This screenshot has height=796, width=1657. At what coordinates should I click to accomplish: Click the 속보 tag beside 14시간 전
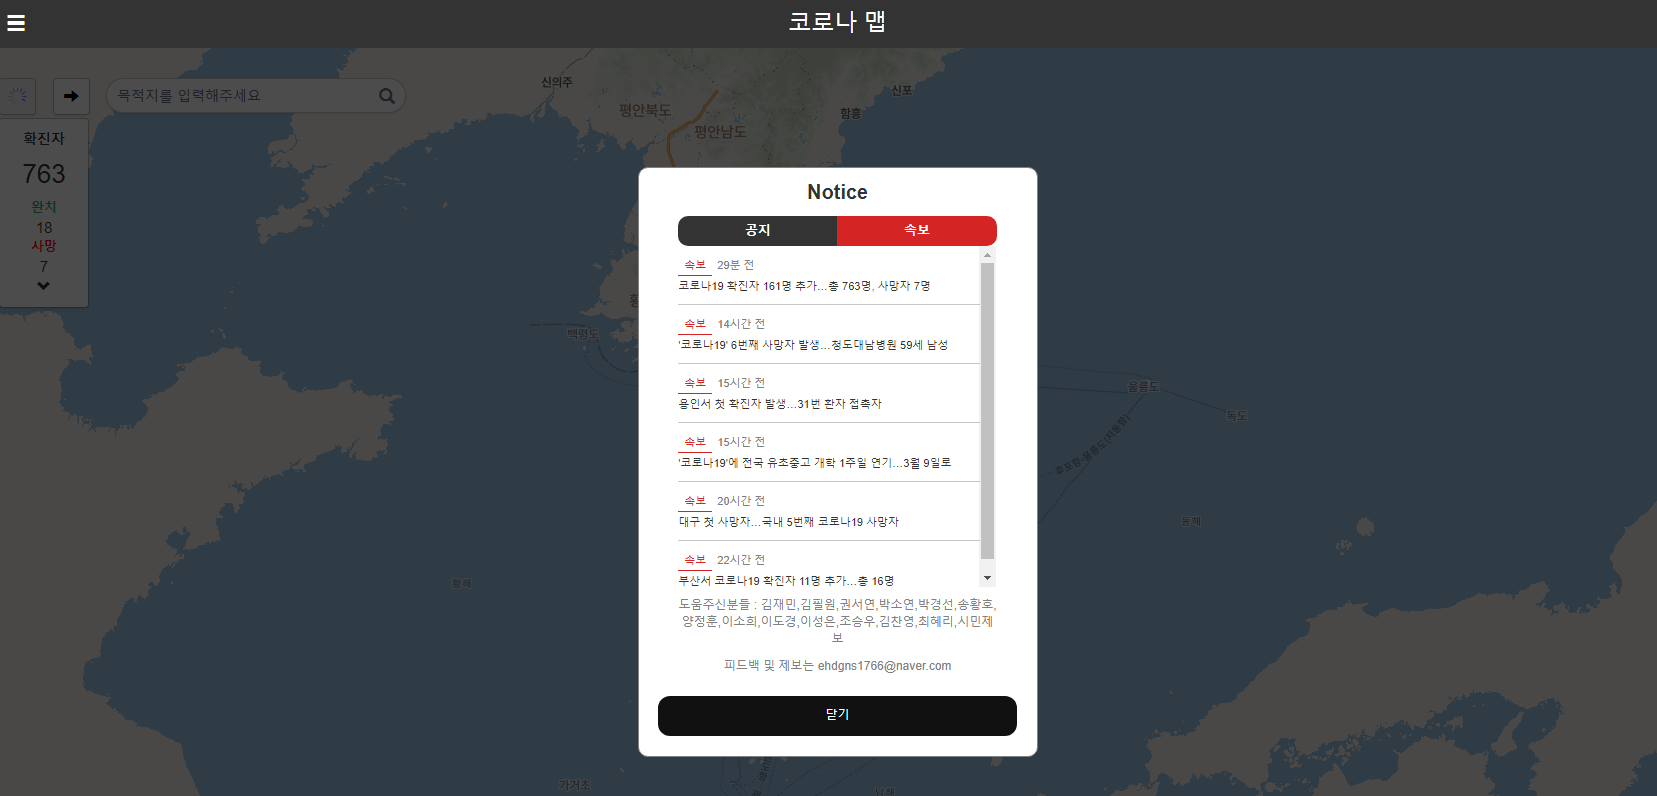(695, 324)
